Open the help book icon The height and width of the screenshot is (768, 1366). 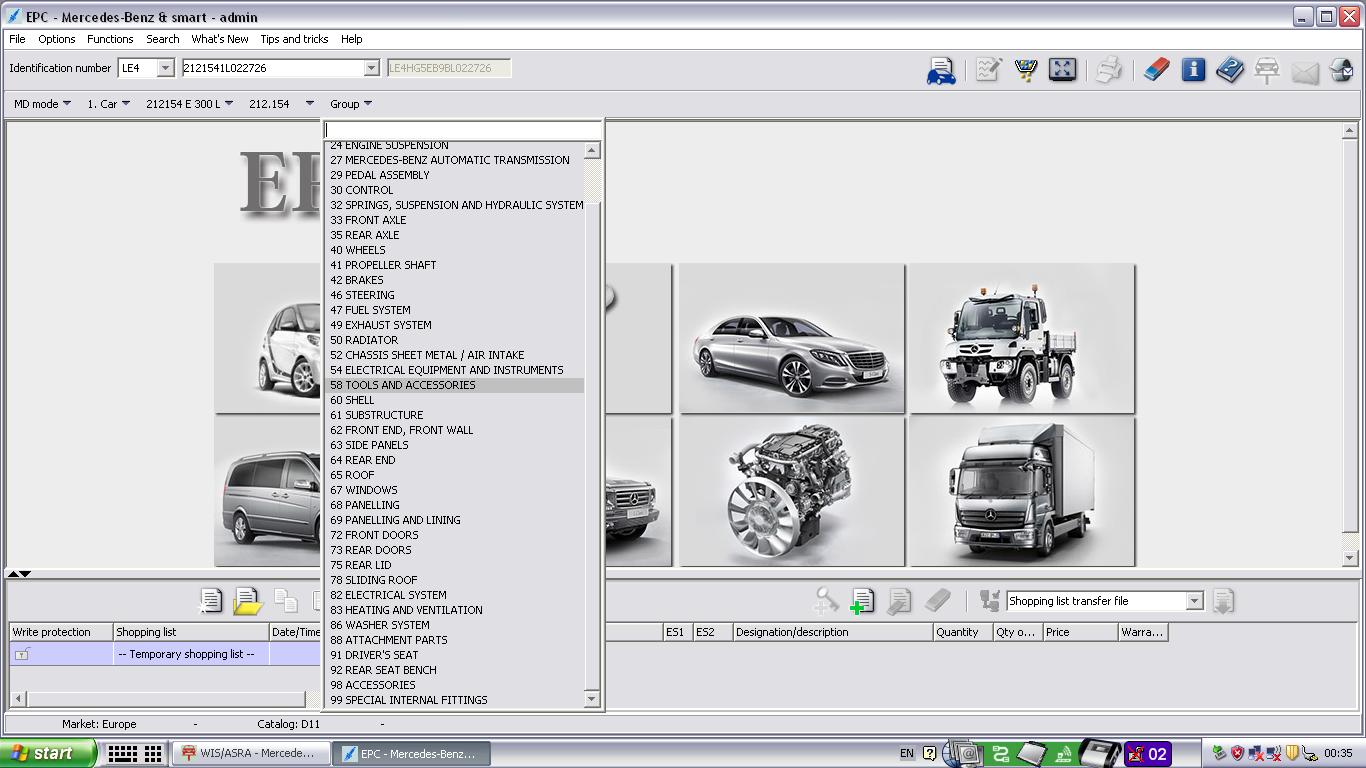pos(1230,70)
